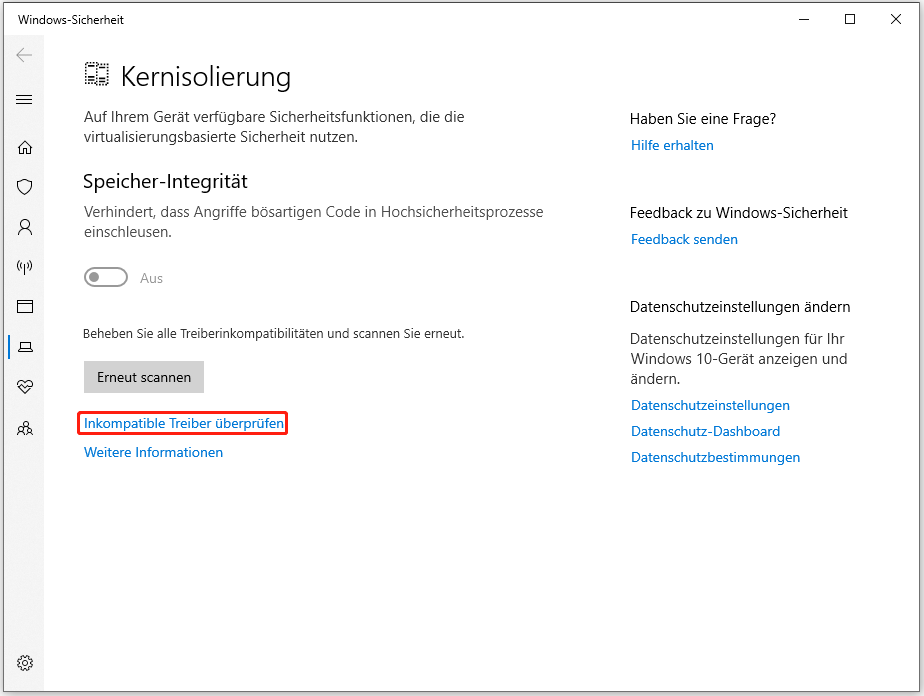This screenshot has width=924, height=696.
Task: Open app and browser control icon
Action: click(25, 307)
